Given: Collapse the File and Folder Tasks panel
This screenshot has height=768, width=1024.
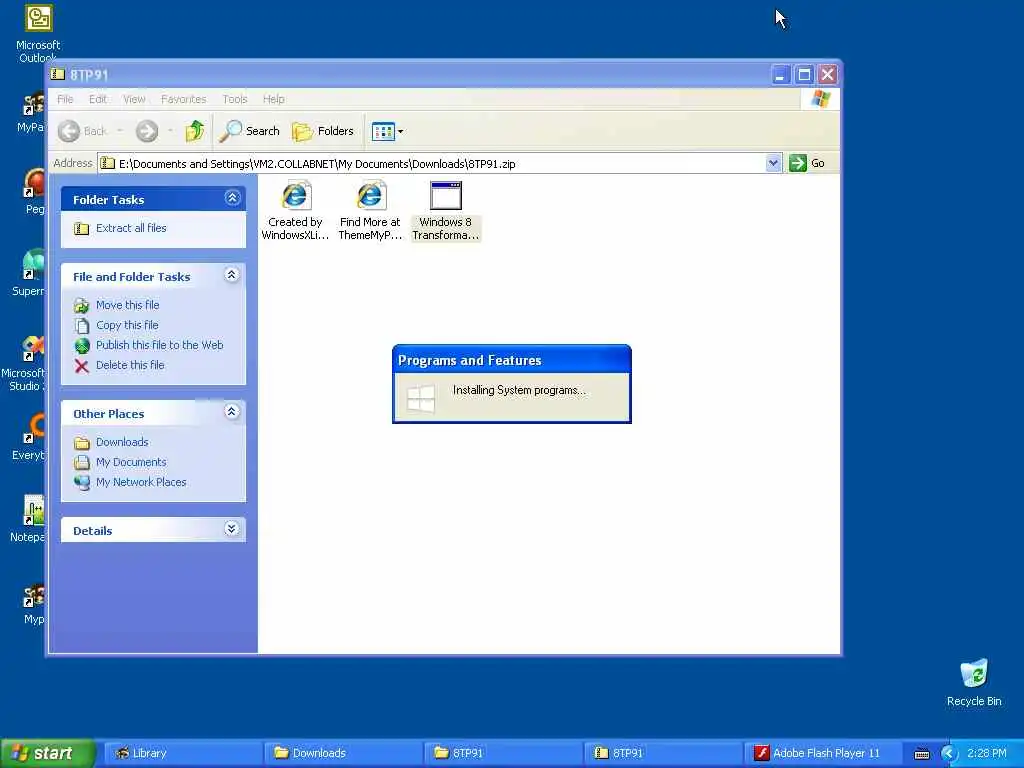Looking at the screenshot, I should [231, 275].
